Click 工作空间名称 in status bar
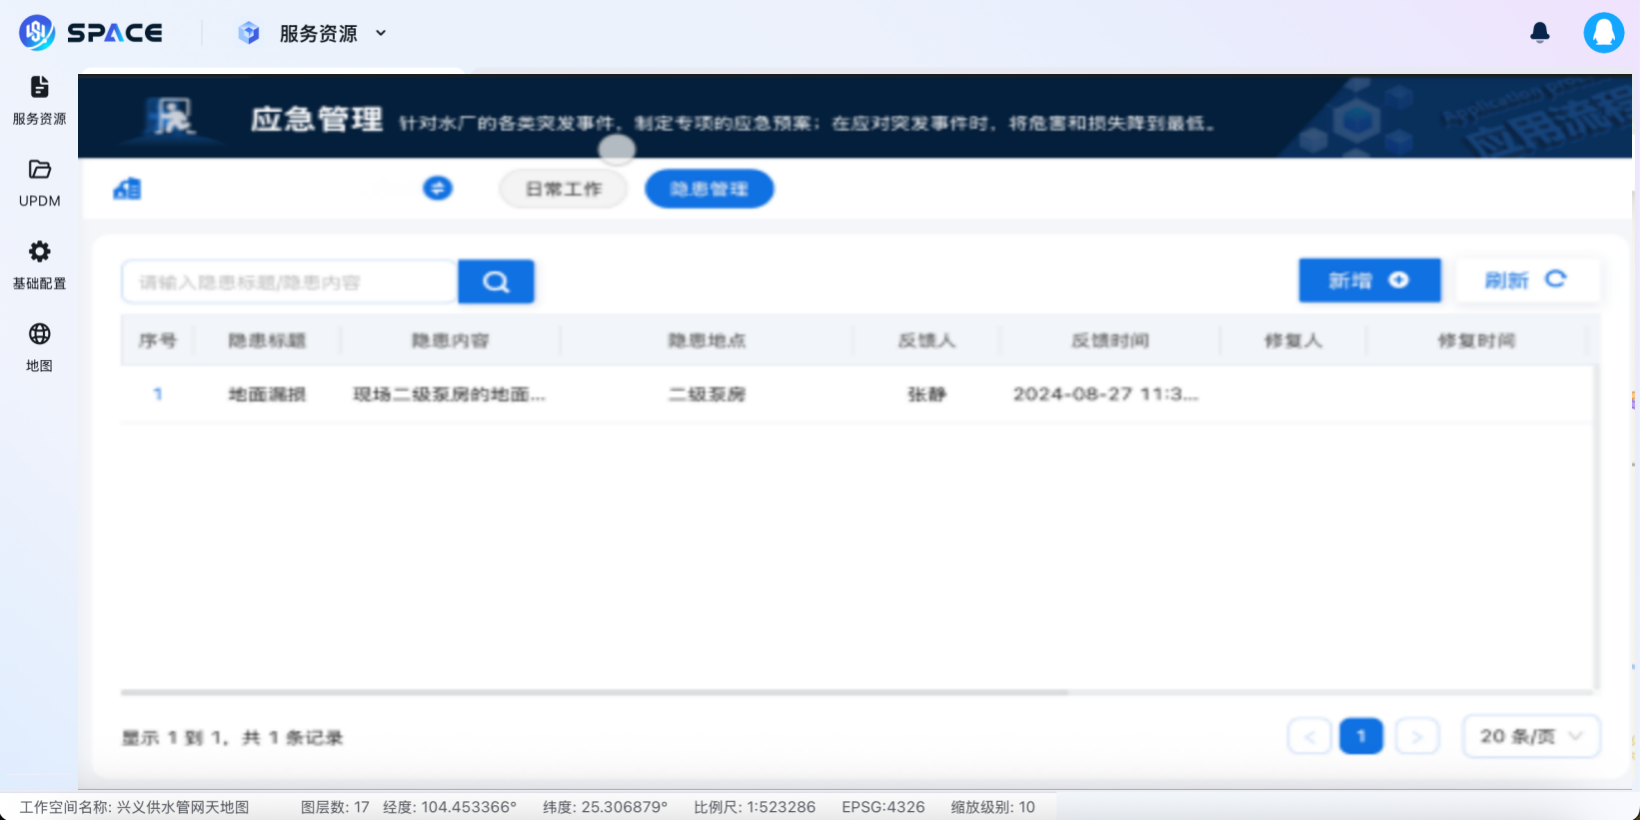The height and width of the screenshot is (826, 1646). 134,808
